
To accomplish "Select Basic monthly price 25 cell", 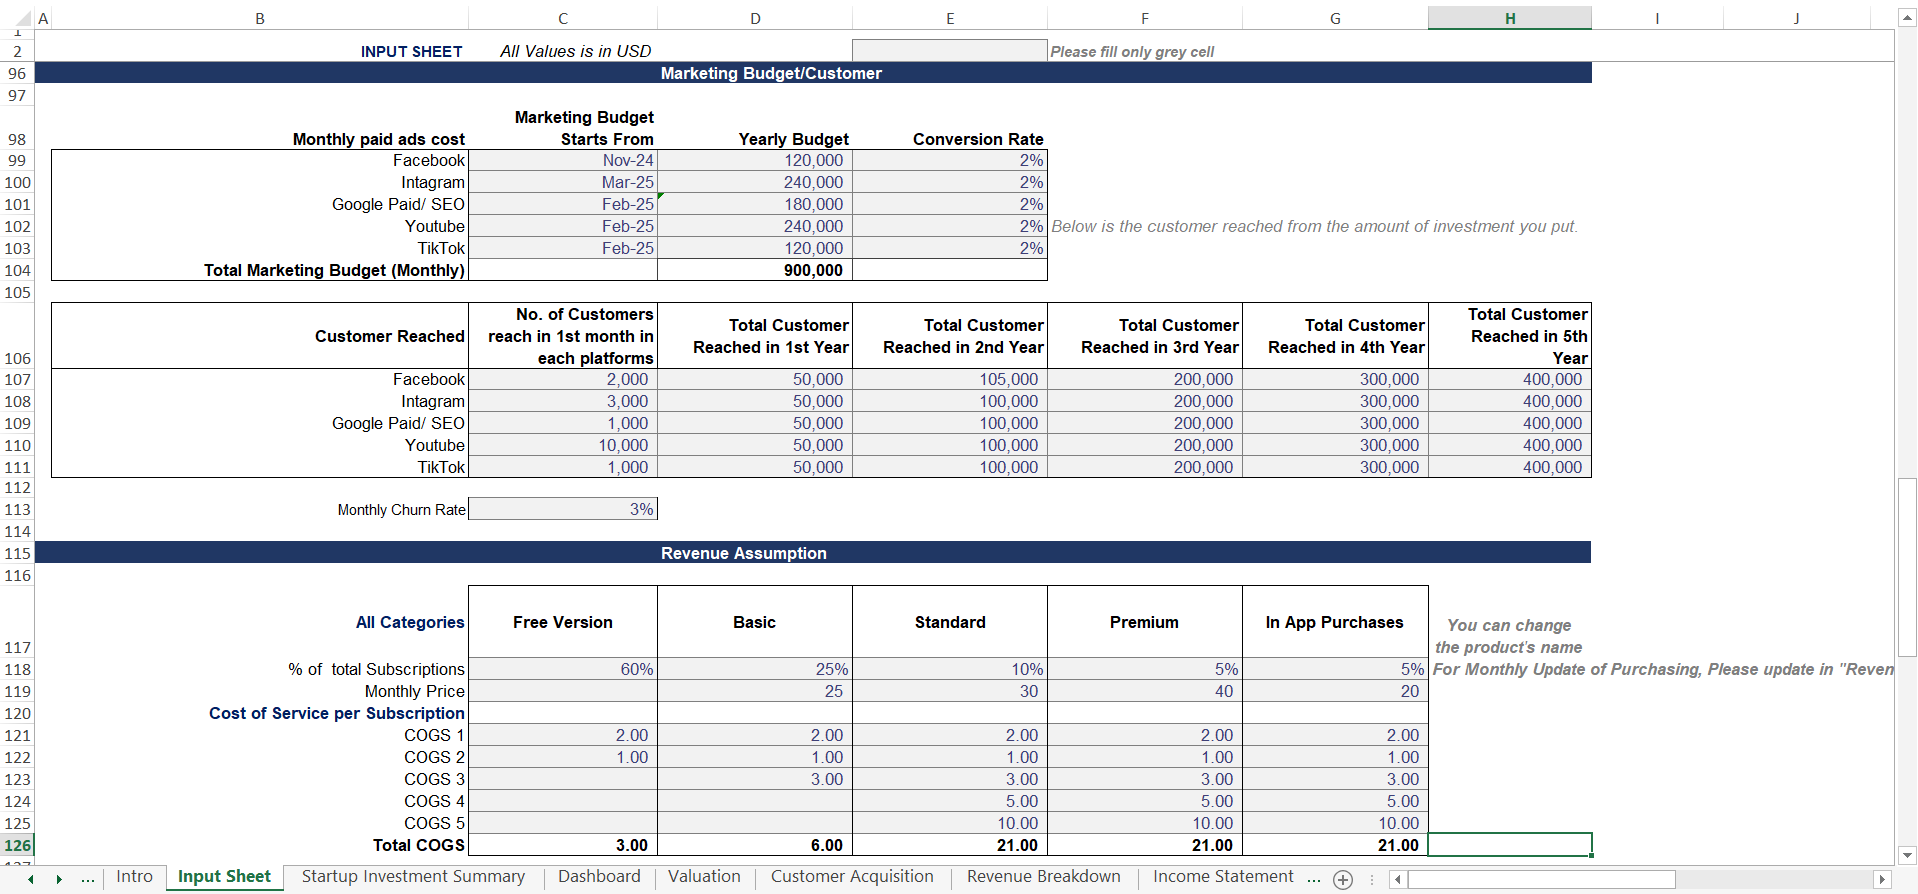I will coord(755,691).
